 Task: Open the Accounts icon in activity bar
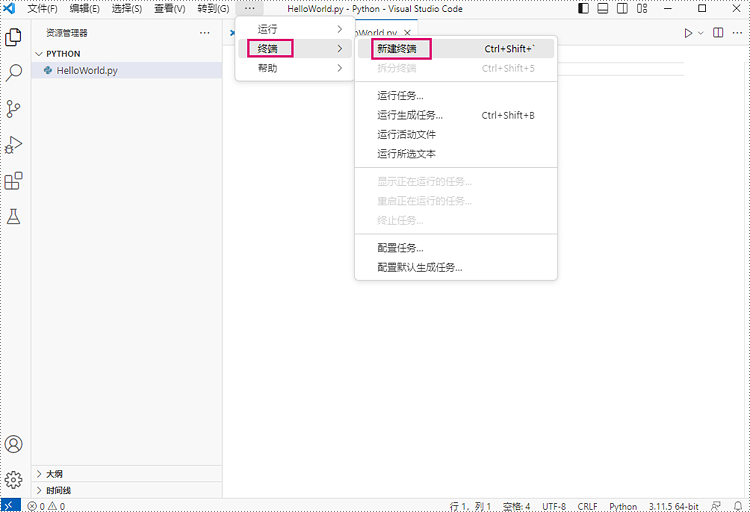tap(13, 444)
